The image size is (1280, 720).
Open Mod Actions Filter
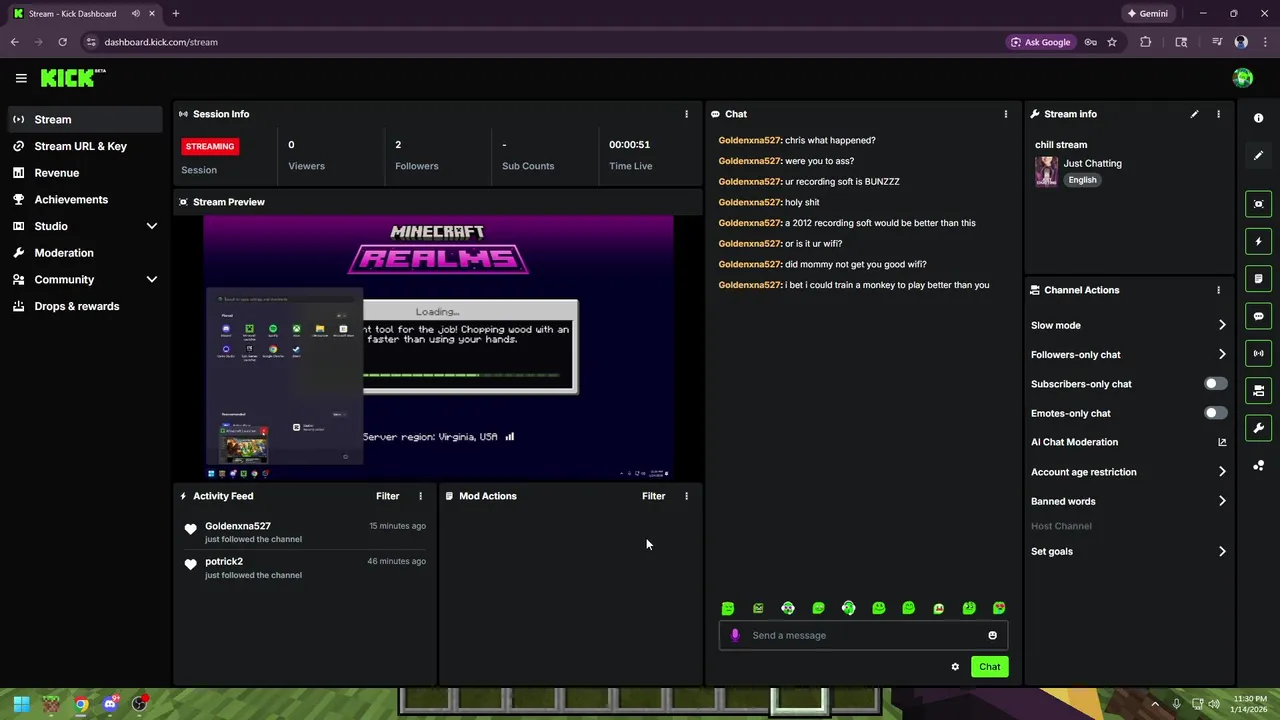pyautogui.click(x=653, y=496)
